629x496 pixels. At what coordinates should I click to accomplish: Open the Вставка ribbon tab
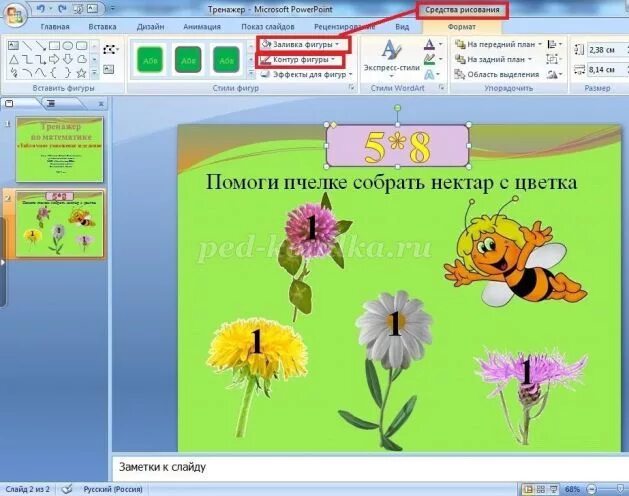coord(102,27)
